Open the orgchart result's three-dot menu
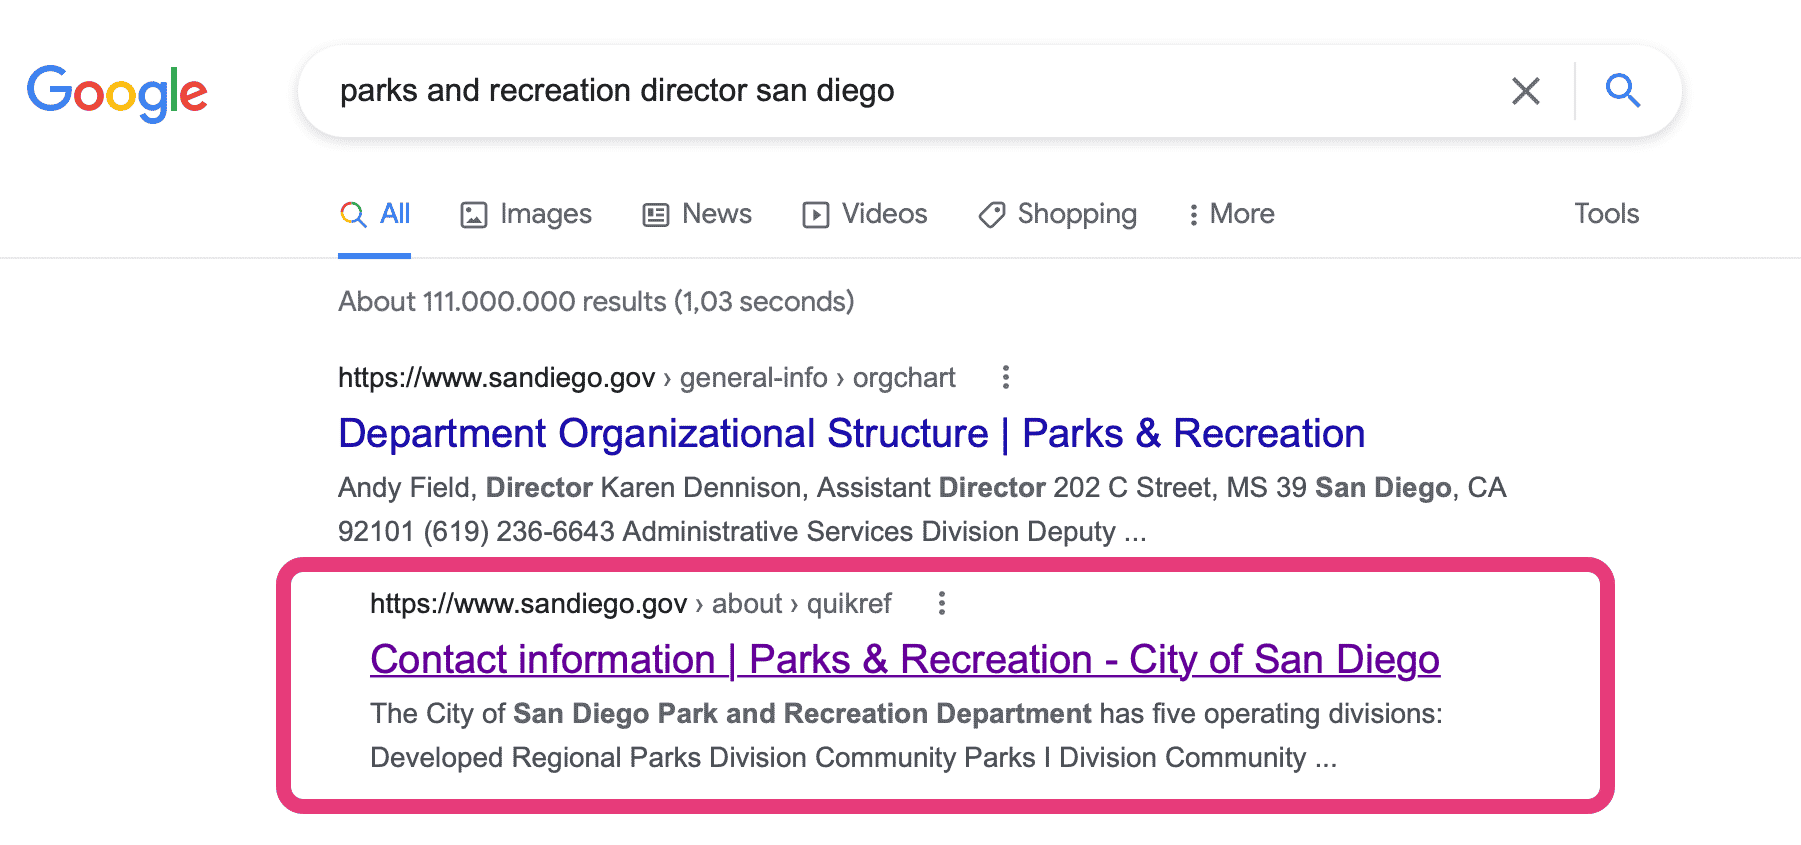Screen dimensions: 1801x845 1006,377
